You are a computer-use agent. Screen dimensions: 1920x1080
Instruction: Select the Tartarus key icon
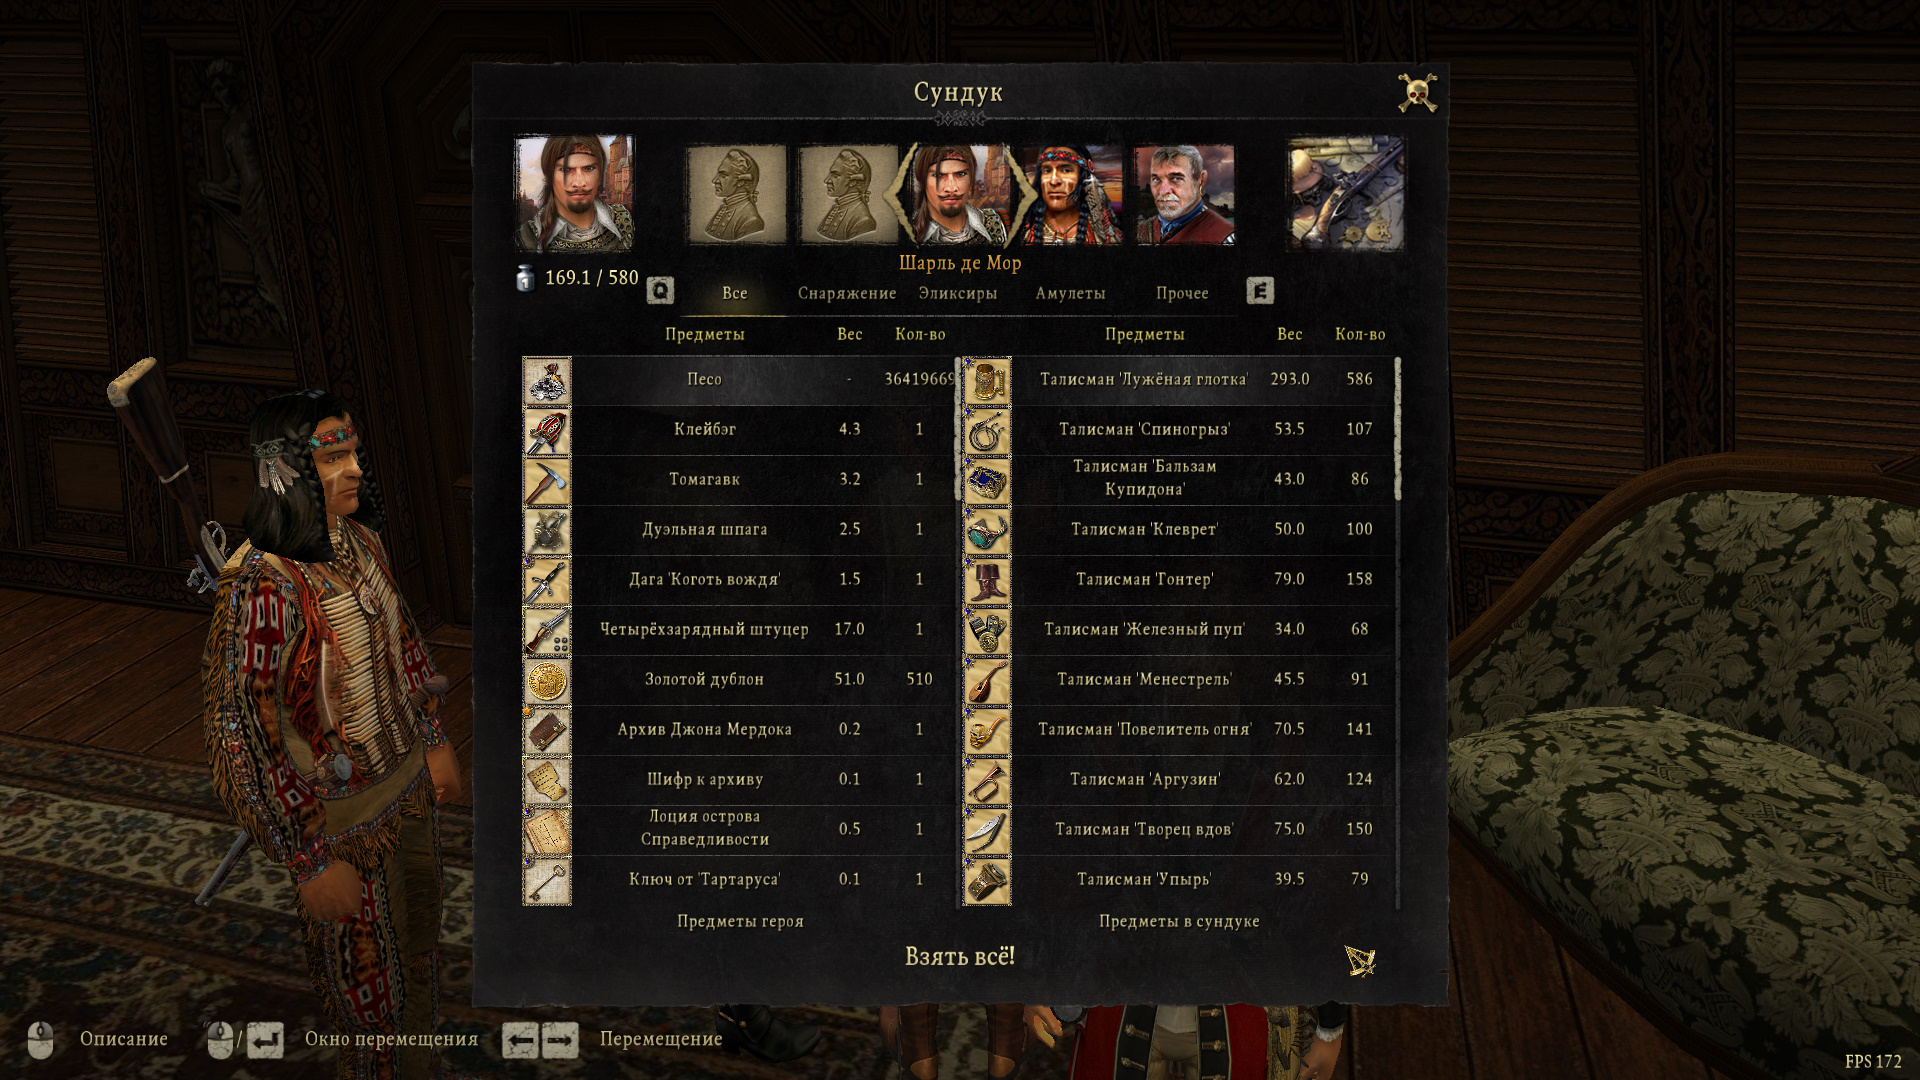coord(547,881)
